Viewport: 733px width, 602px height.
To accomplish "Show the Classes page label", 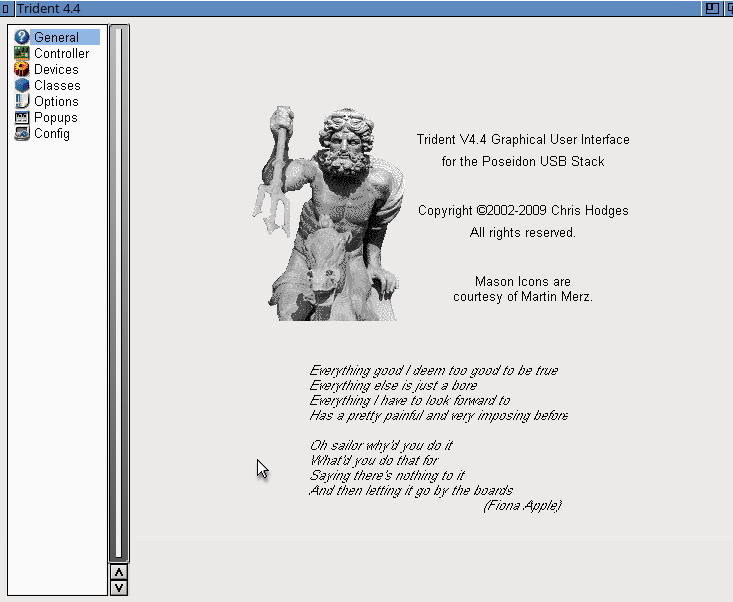I will pos(57,85).
